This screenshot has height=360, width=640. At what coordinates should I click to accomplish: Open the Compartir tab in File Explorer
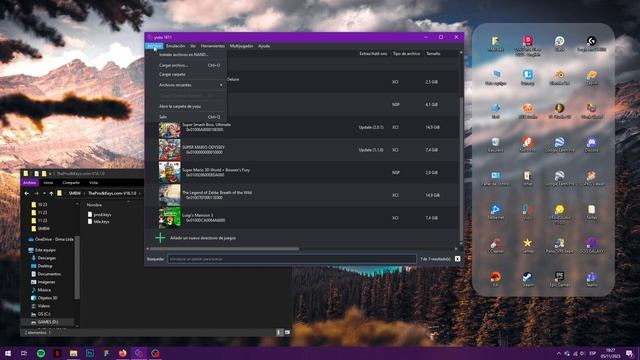point(71,183)
